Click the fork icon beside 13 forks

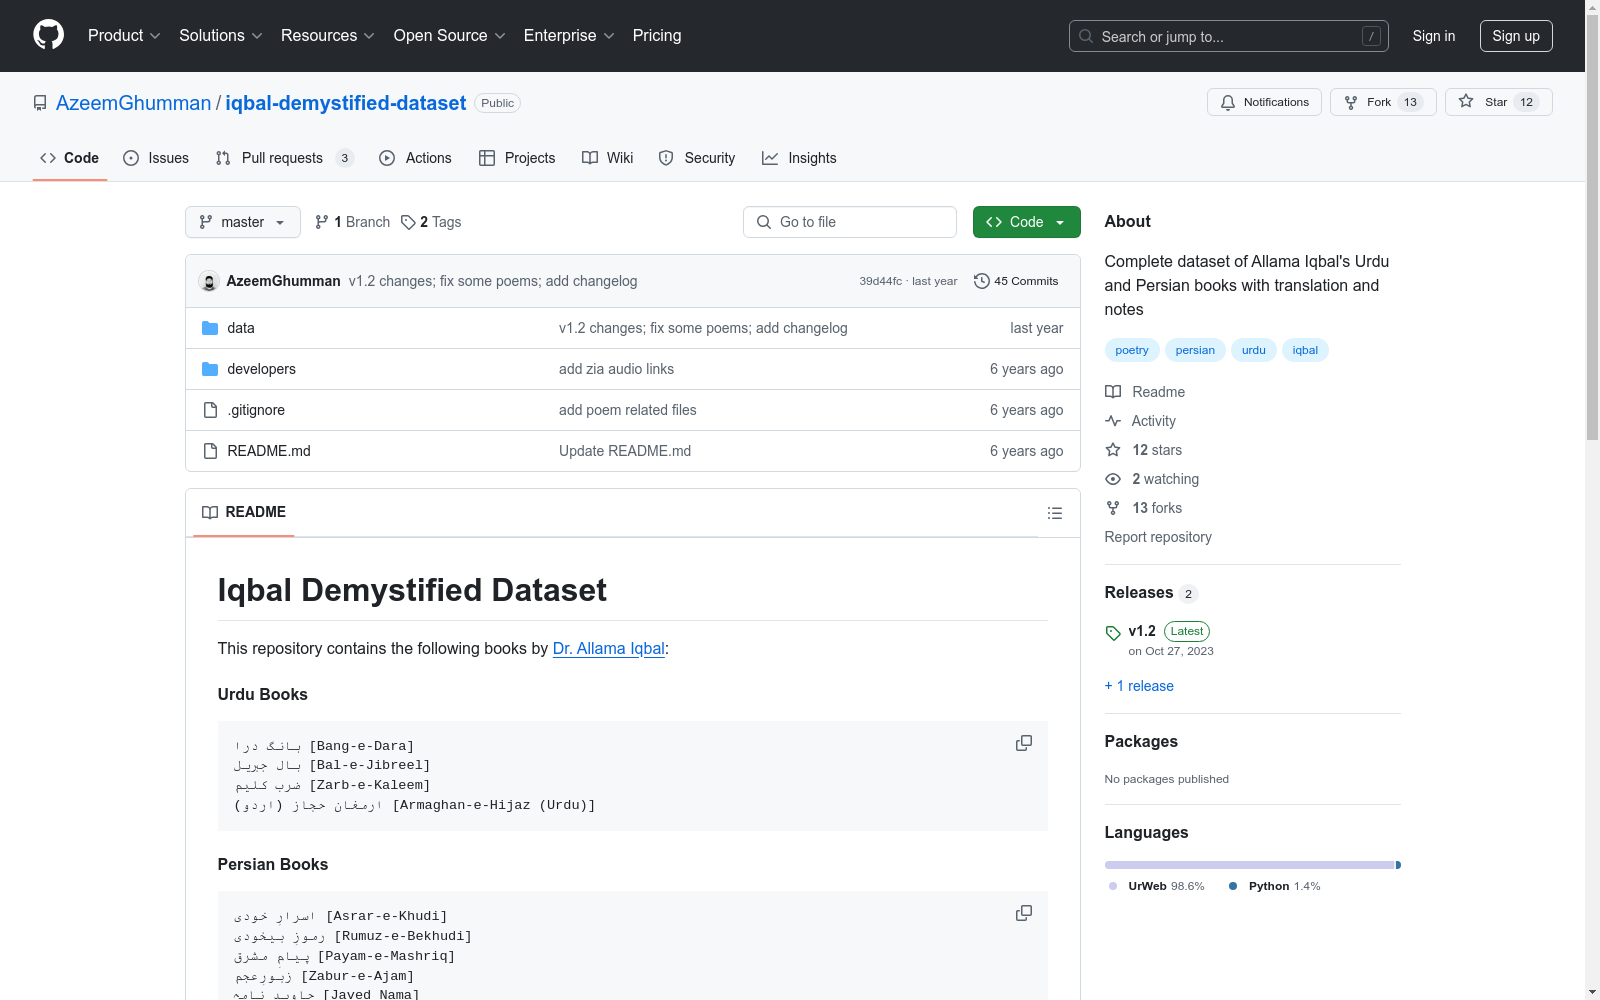coord(1113,508)
